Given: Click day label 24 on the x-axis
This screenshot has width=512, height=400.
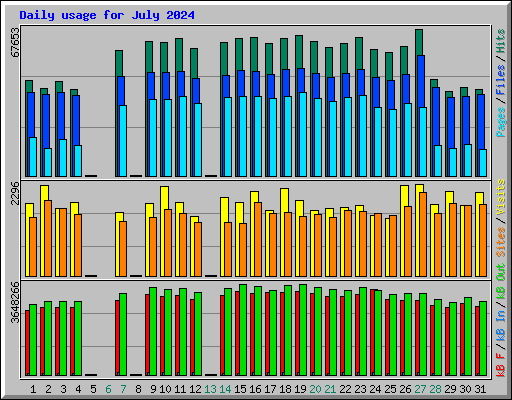Looking at the screenshot, I should pyautogui.click(x=375, y=389).
